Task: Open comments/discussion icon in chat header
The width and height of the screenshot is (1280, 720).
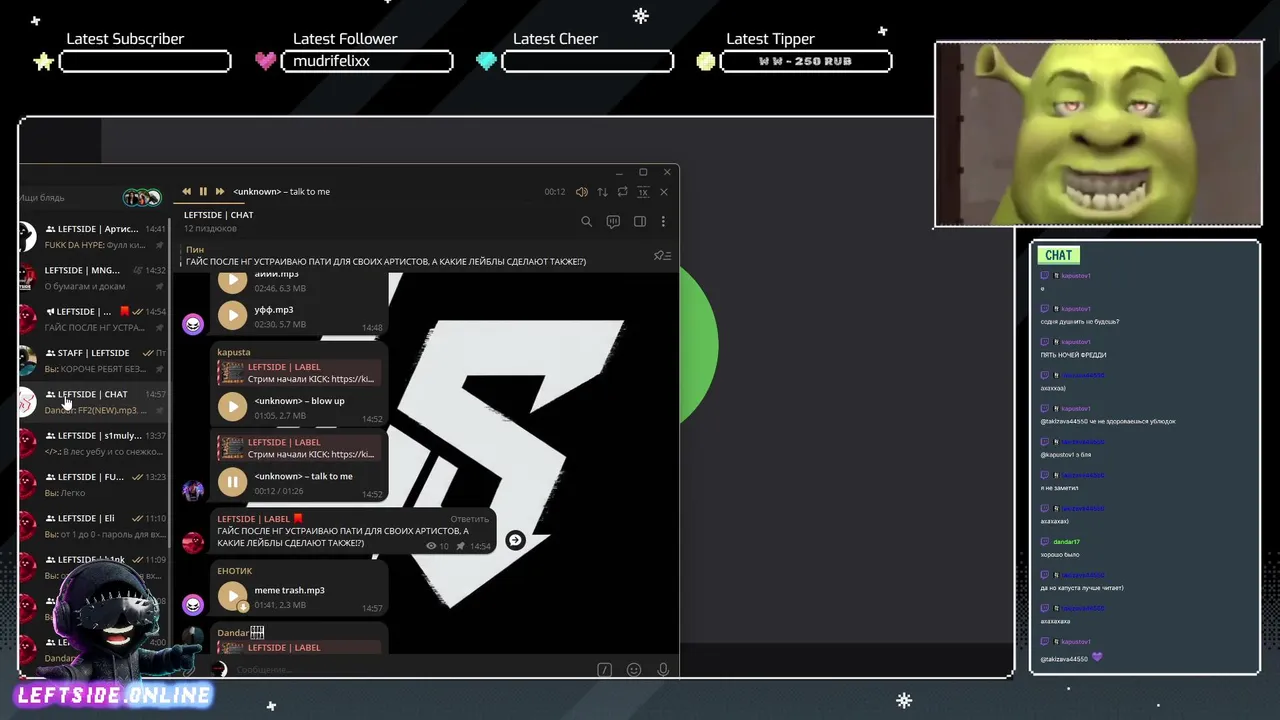Action: [x=613, y=221]
